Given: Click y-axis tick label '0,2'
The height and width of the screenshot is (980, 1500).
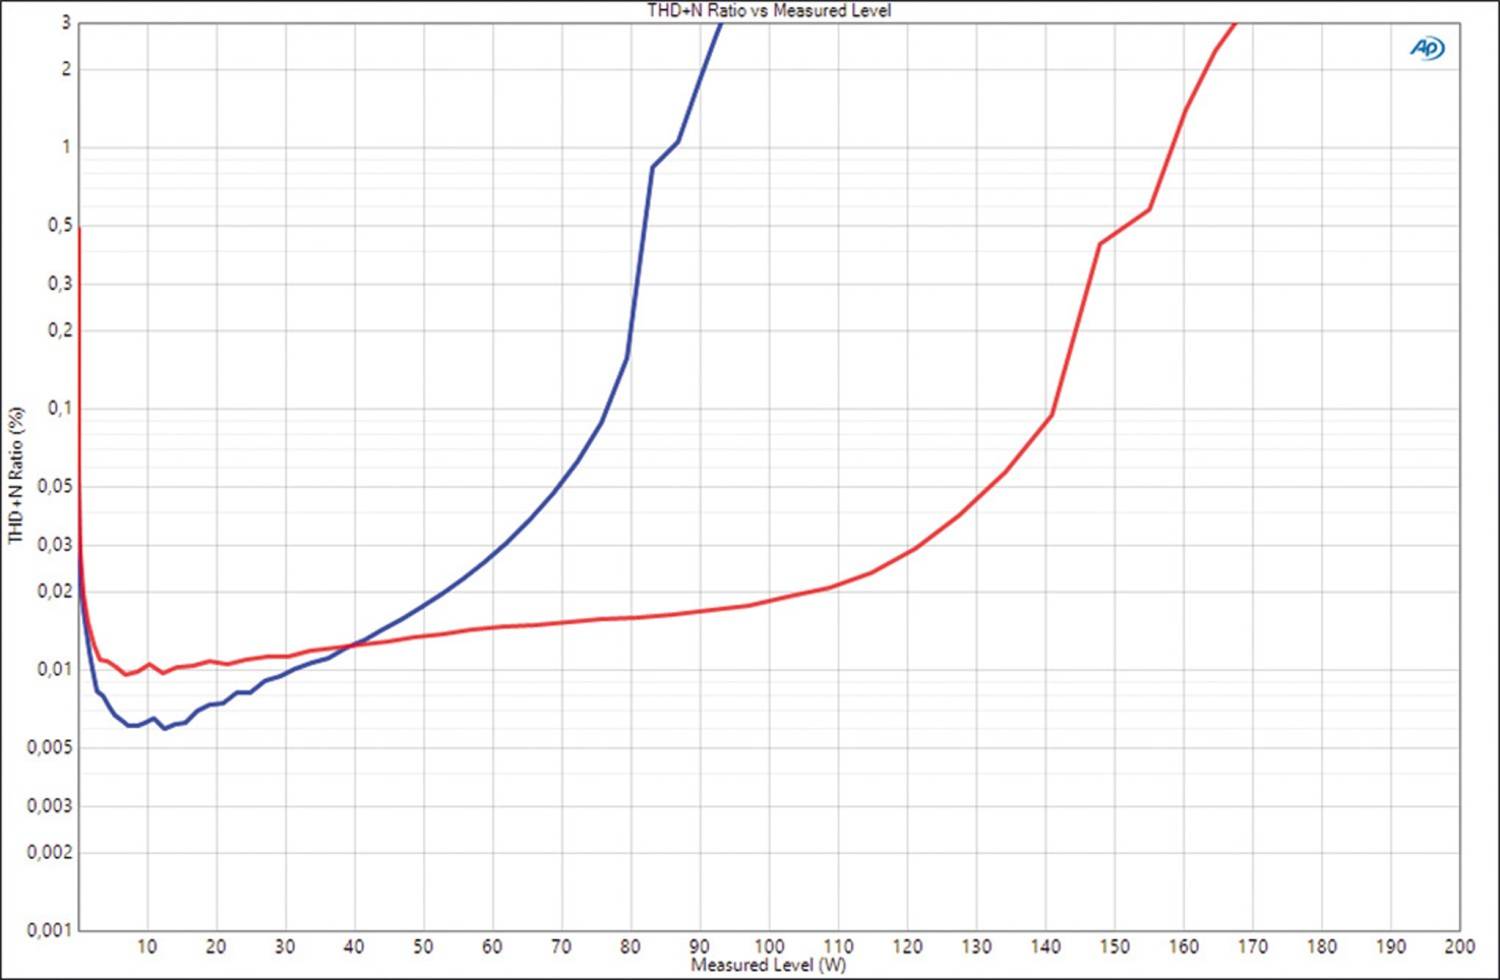Looking at the screenshot, I should click(60, 330).
